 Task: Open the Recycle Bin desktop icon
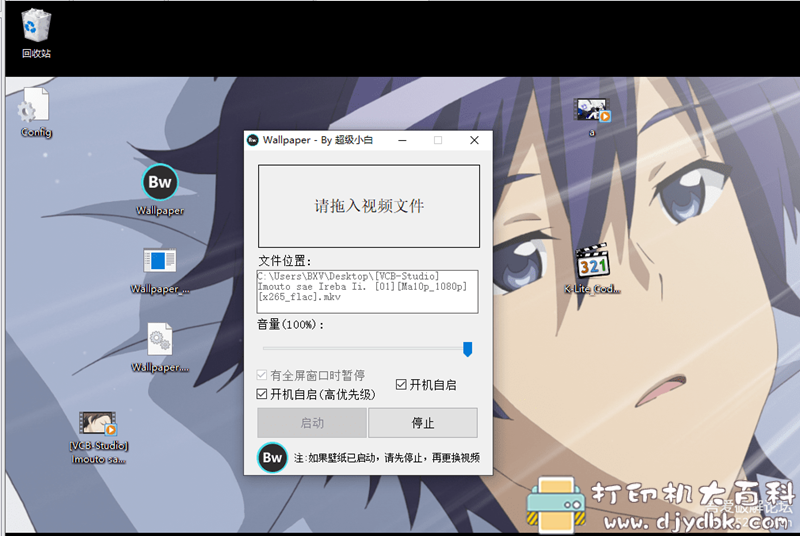coord(36,32)
